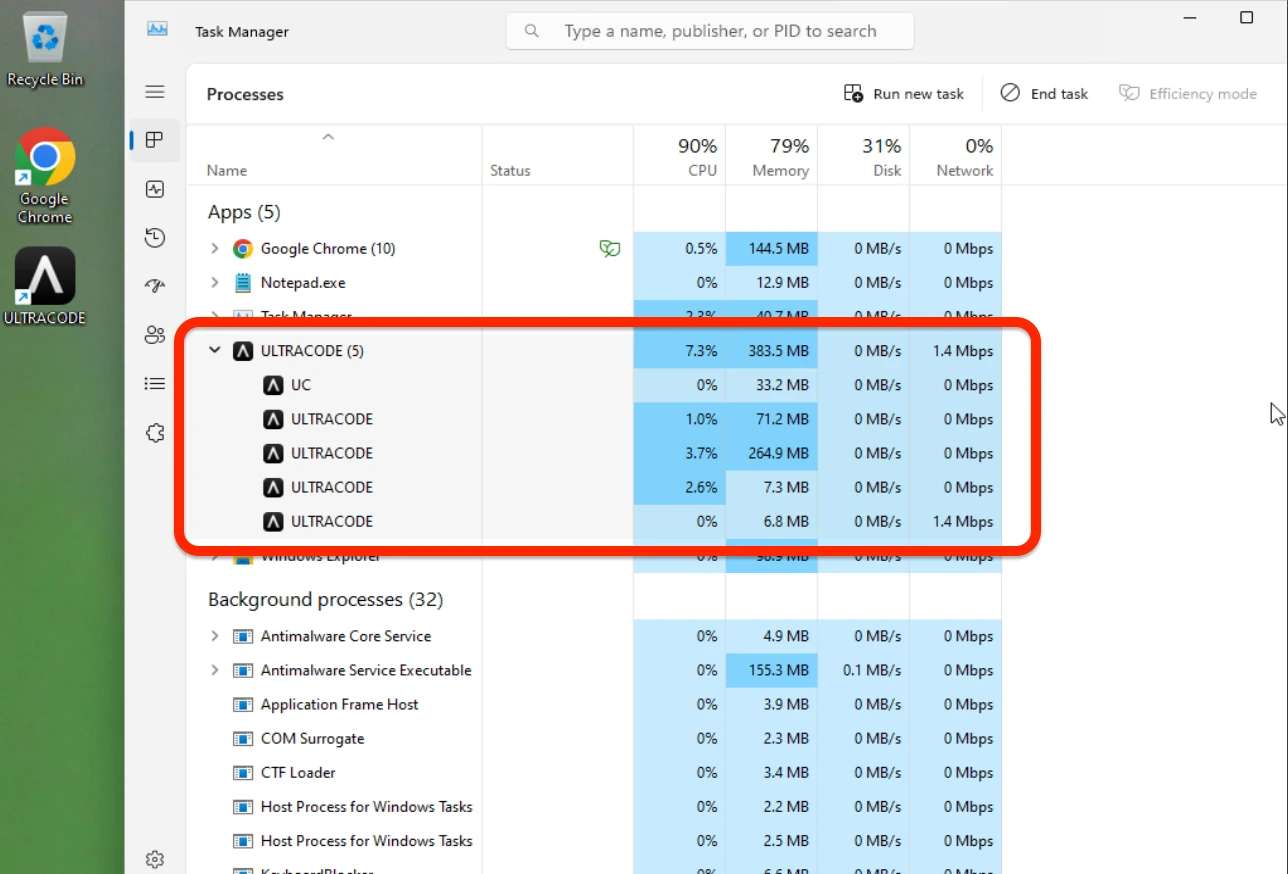Viewport: 1288px width, 874px height.
Task: Click the Antimalware Core Service icon
Action: pyautogui.click(x=243, y=636)
